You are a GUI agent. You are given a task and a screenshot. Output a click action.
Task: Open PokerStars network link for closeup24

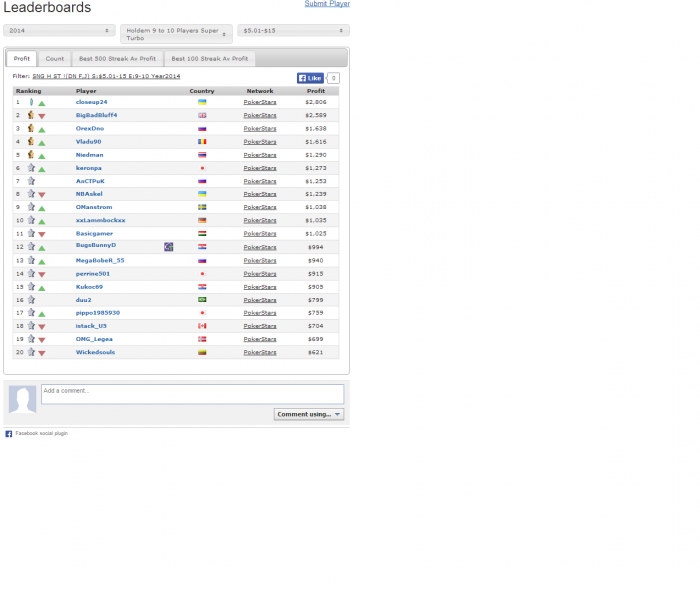tap(260, 102)
